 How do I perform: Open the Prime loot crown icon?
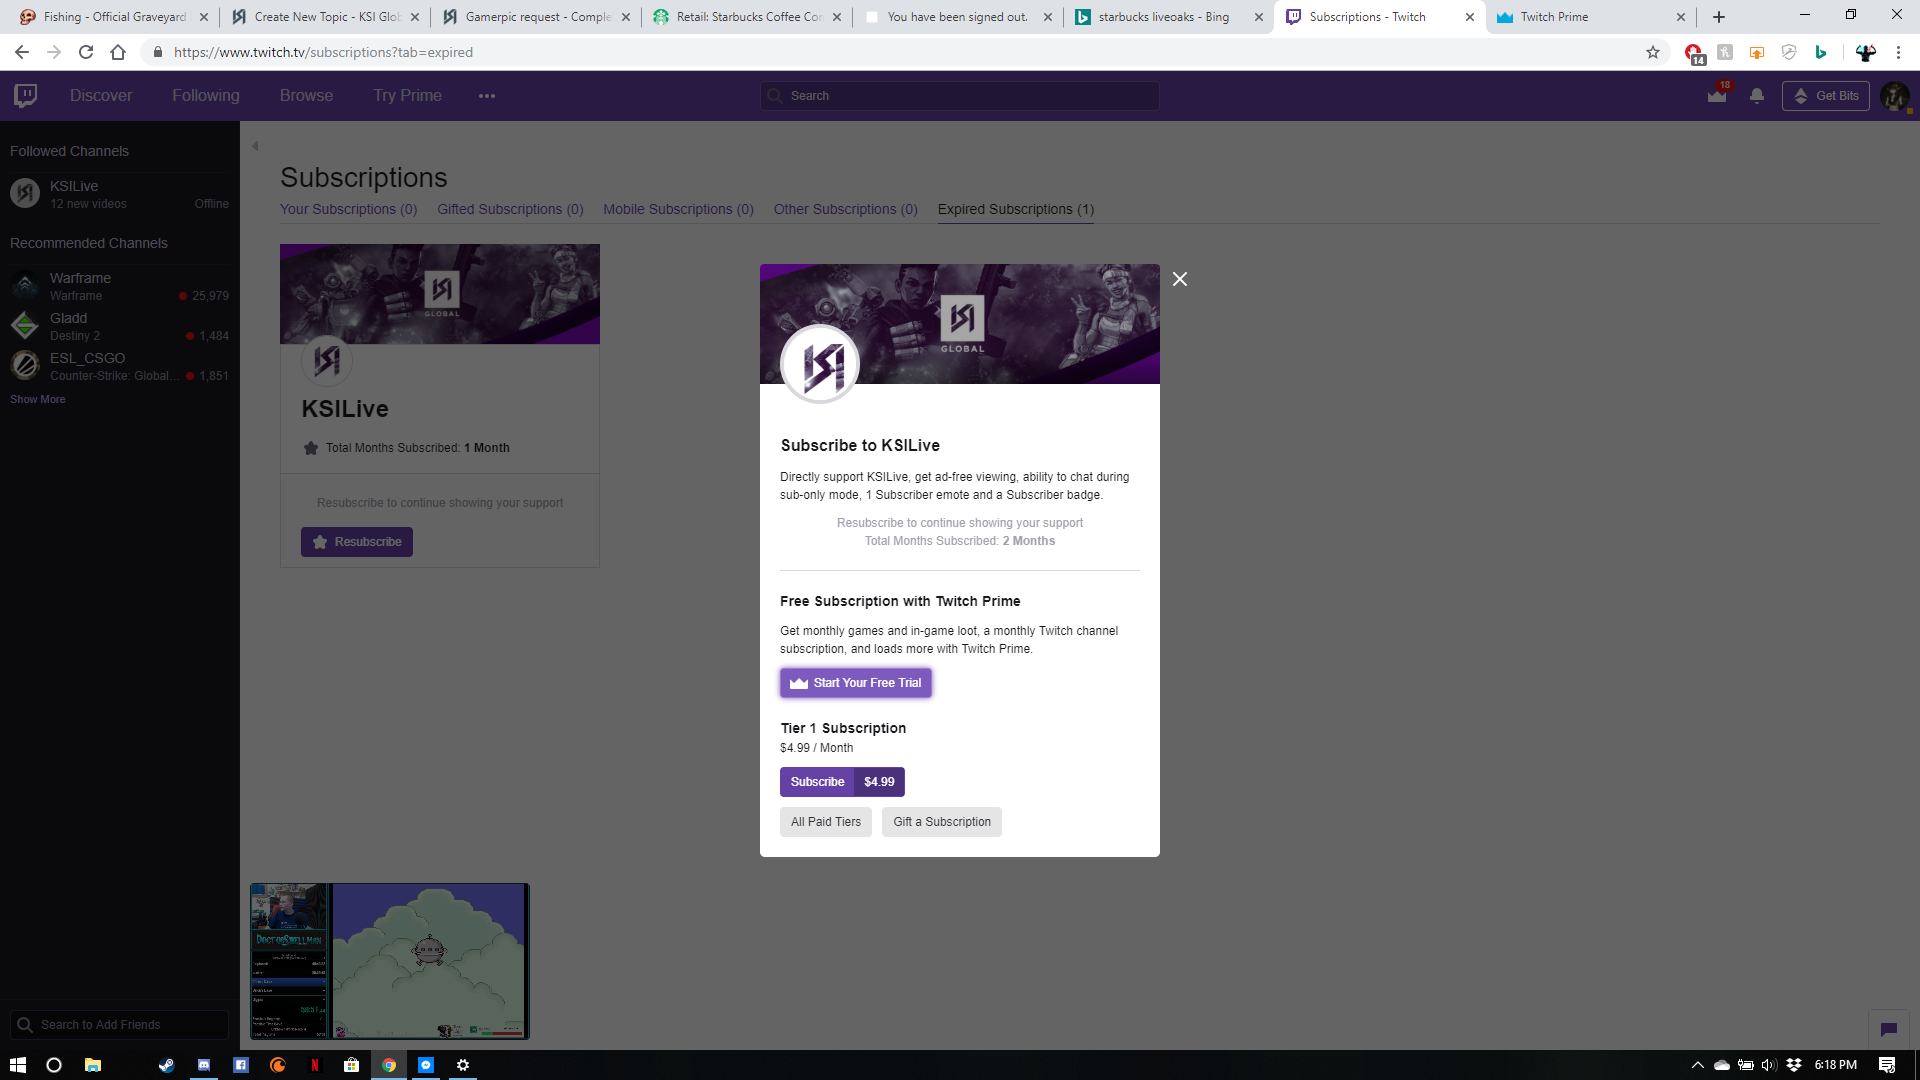[x=1717, y=96]
